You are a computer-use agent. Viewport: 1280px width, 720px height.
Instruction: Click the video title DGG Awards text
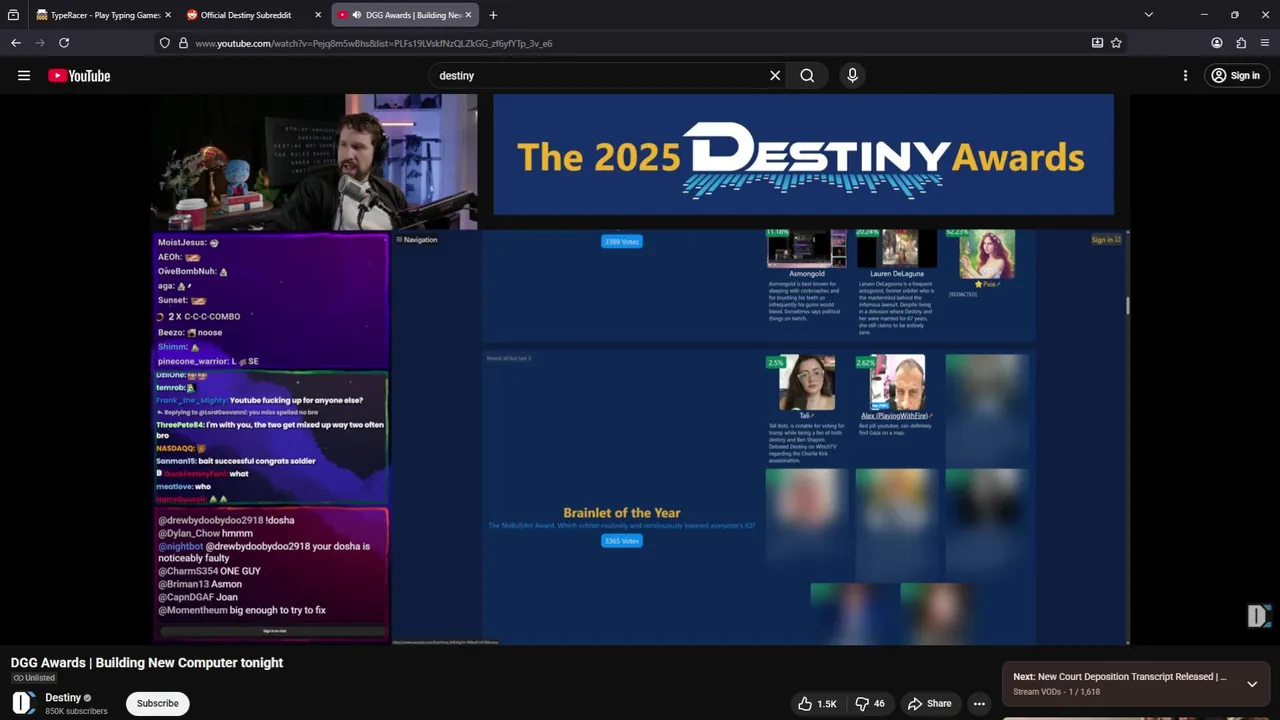(x=147, y=663)
